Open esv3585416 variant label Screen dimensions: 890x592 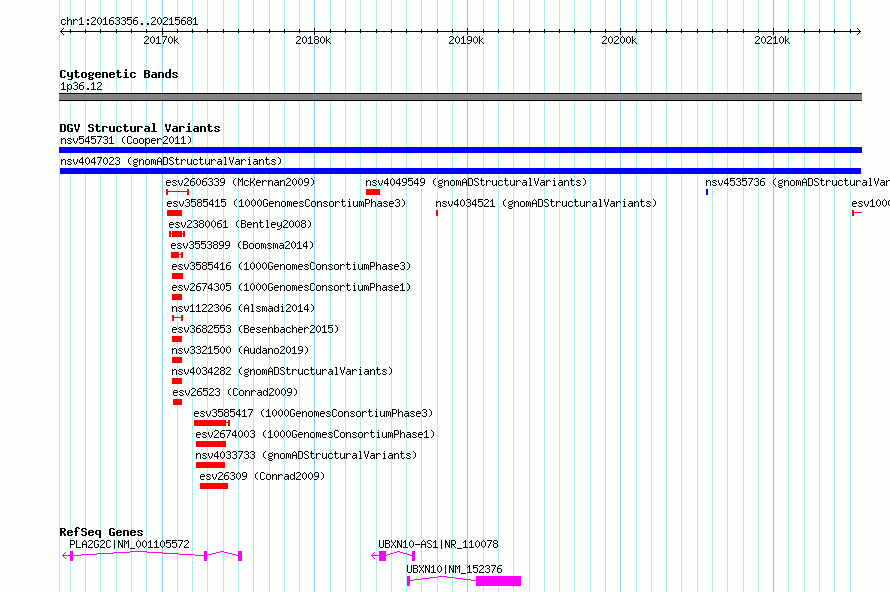[x=291, y=266]
